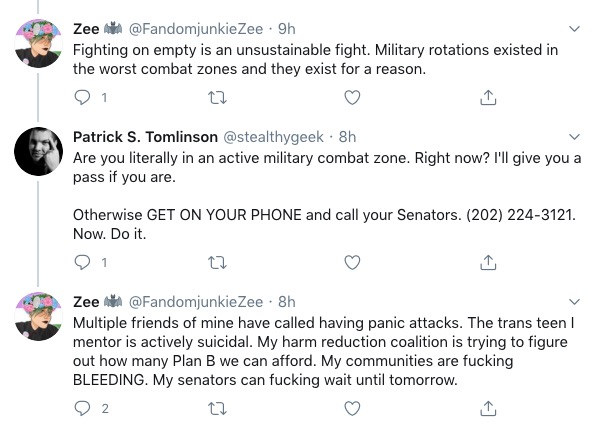Viewport: 596px width, 426px height.
Task: Reply to Zee's 9h military rotations tweet
Action: pos(82,98)
